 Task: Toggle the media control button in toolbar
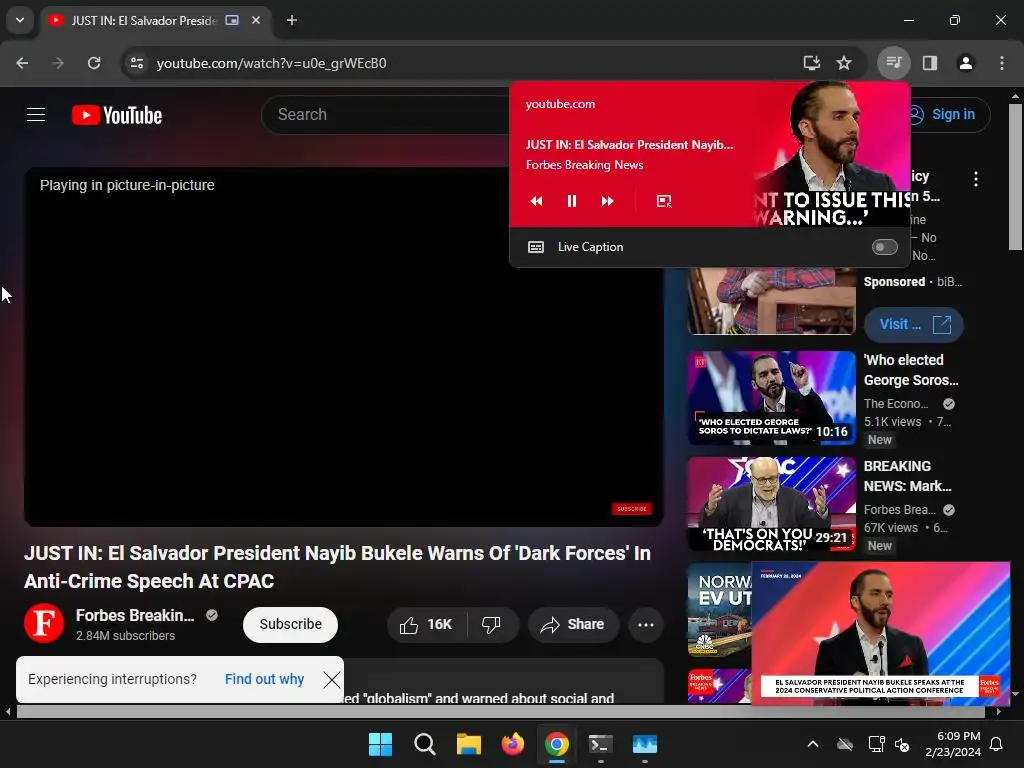[893, 63]
